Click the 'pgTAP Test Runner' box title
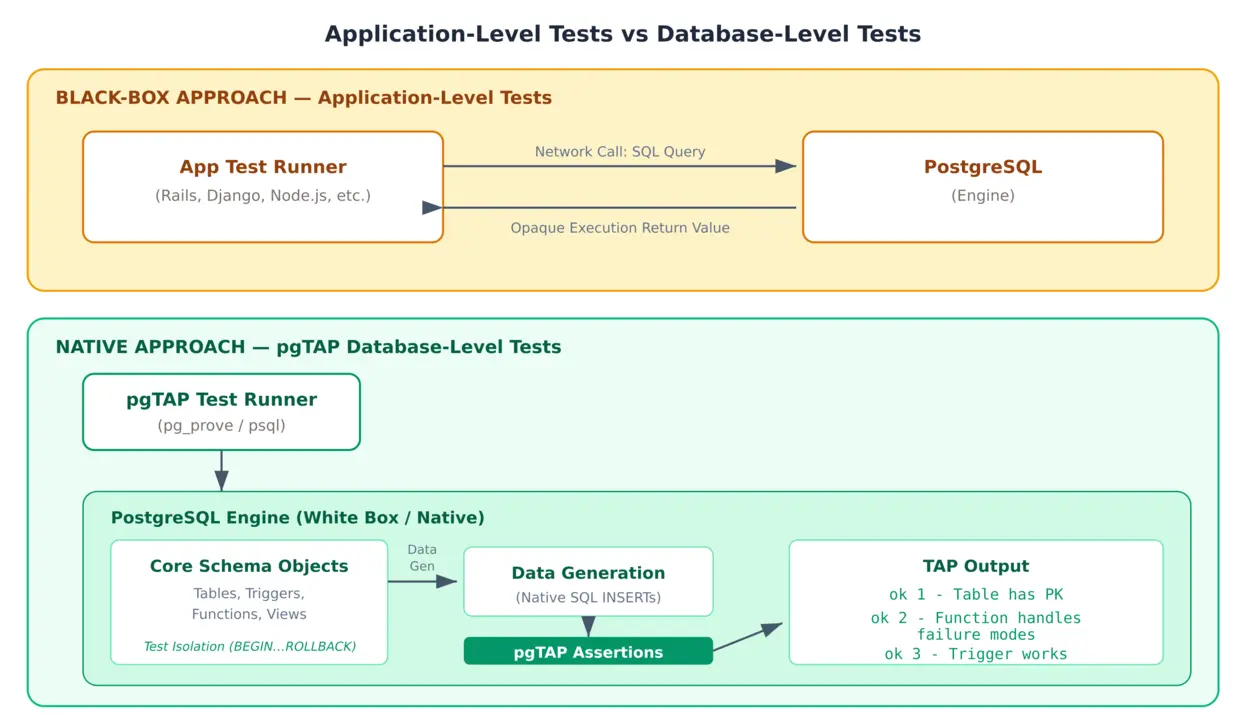 click(221, 400)
